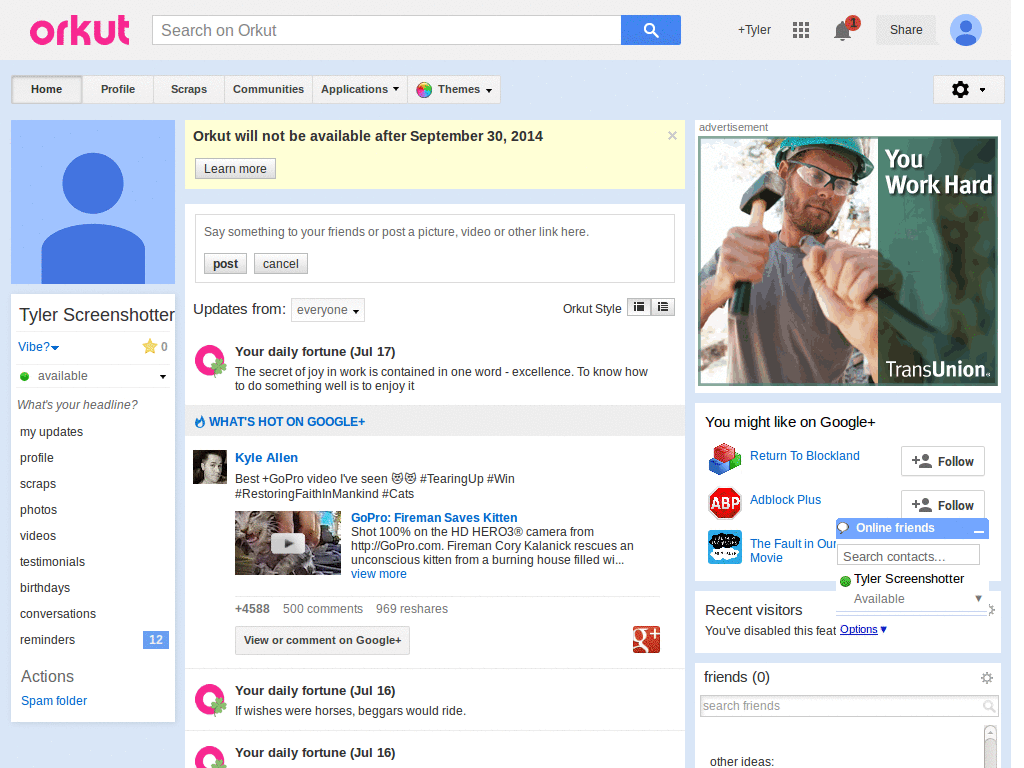Click the Search on Orkut field

pyautogui.click(x=387, y=30)
